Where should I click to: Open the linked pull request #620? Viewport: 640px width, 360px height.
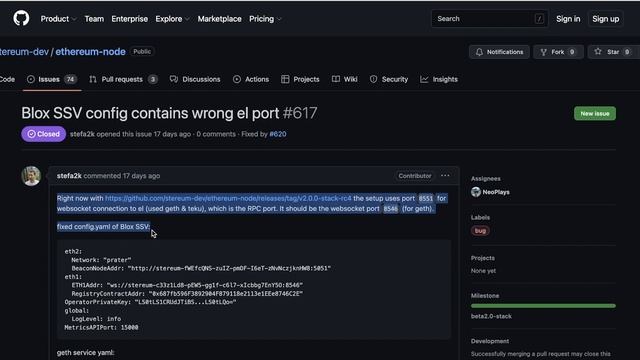[x=278, y=134]
